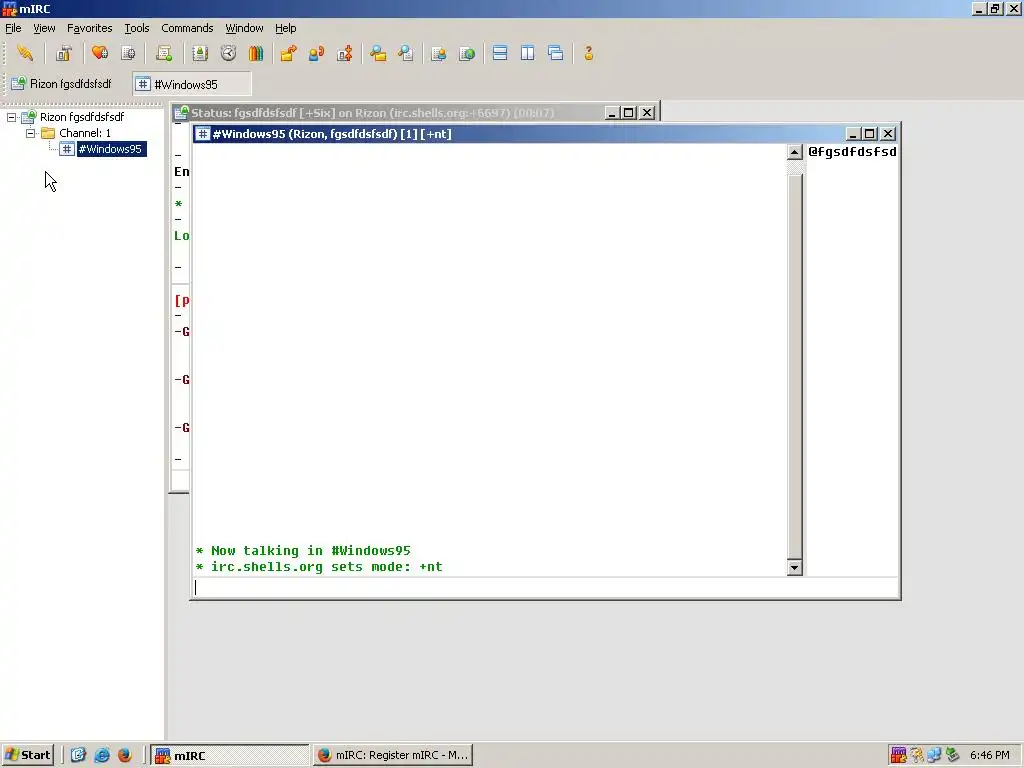Launch Internet Explorer from quick launch
Viewport: 1024px width, 768px height.
point(102,755)
